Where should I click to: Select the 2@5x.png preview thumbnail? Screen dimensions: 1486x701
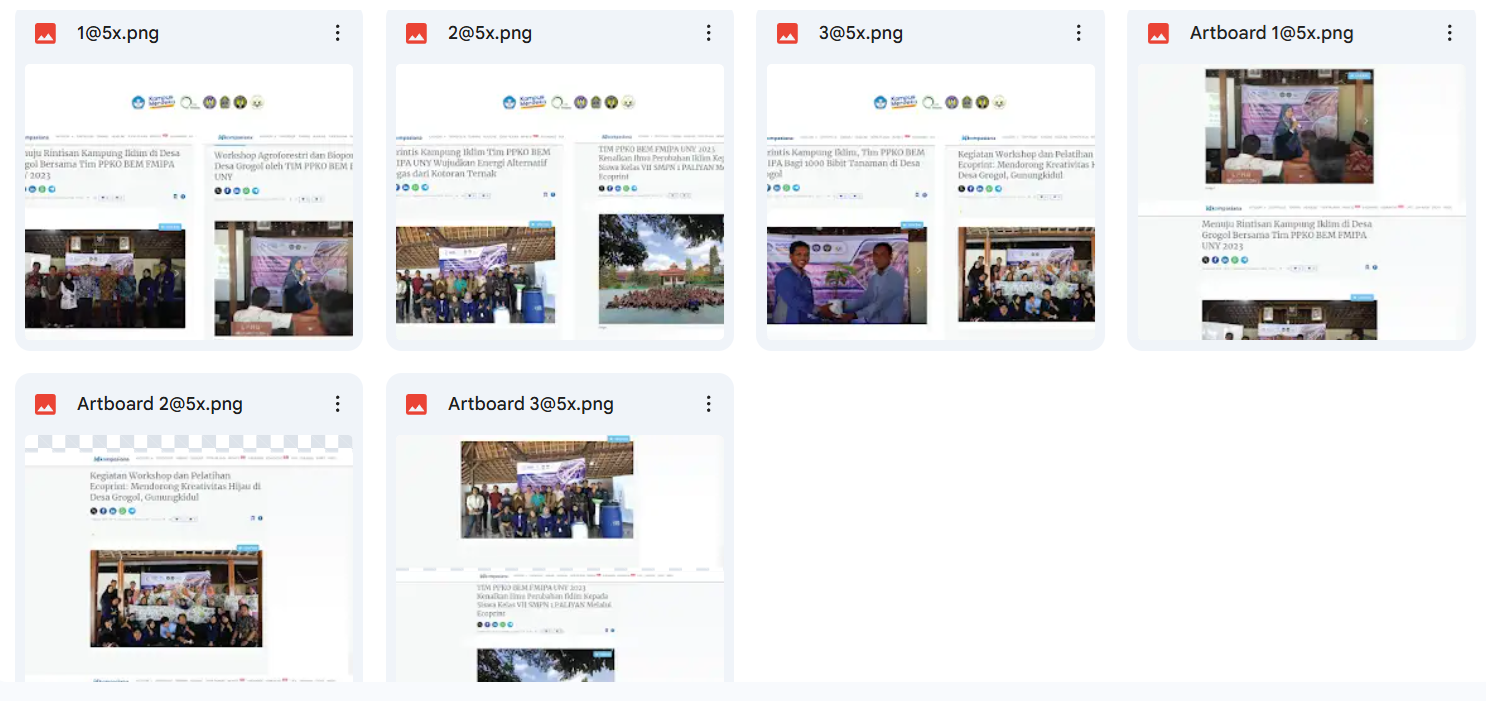(x=560, y=202)
